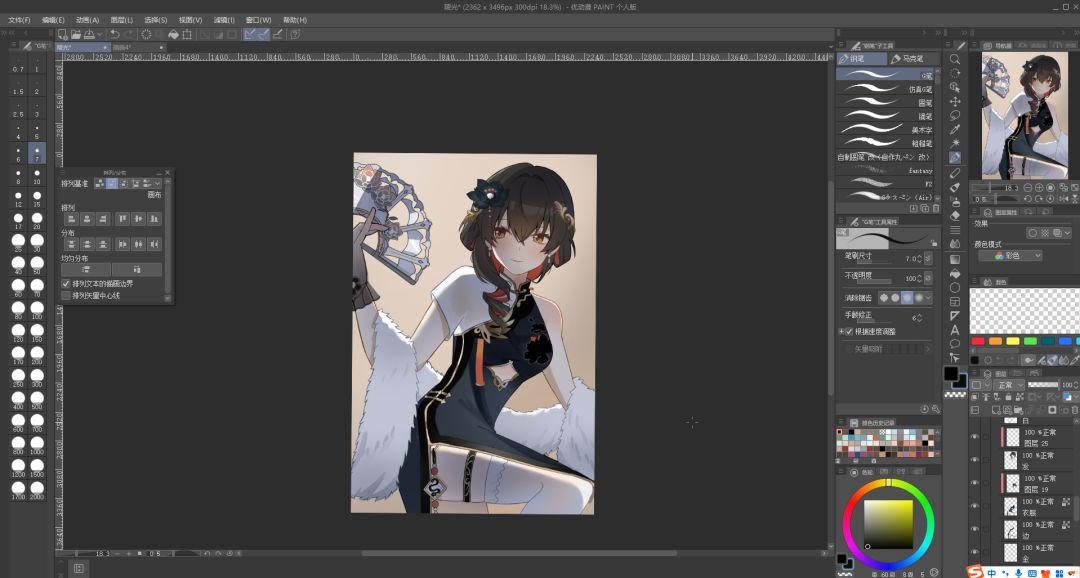This screenshot has height=578, width=1080.
Task: Click the New canvas icon in toolbar
Action: [63, 34]
